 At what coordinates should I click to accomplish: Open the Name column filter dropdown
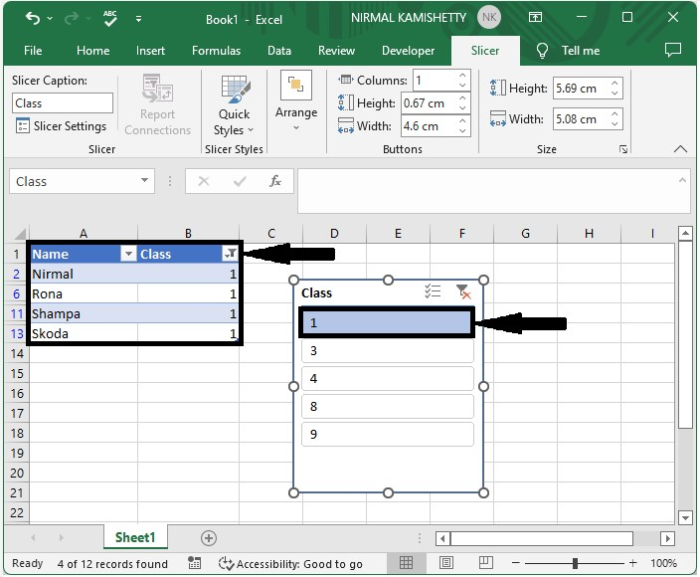[x=129, y=254]
